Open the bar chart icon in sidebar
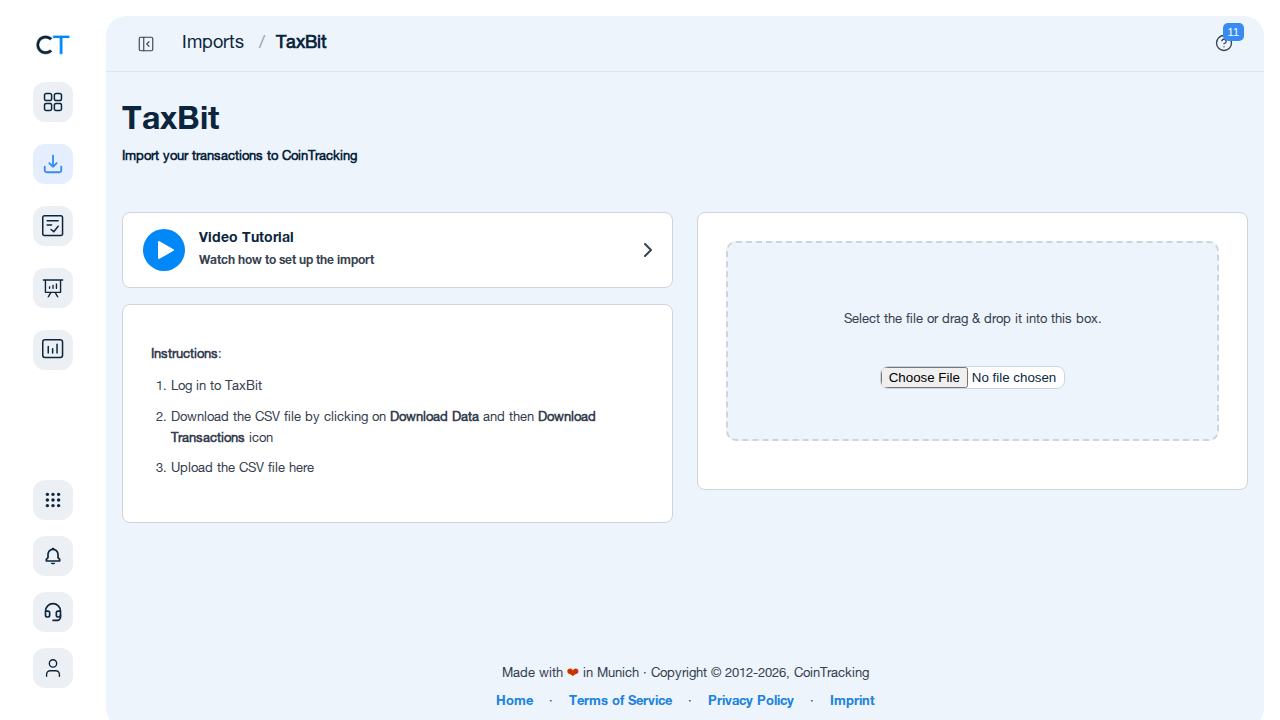 [x=53, y=350]
